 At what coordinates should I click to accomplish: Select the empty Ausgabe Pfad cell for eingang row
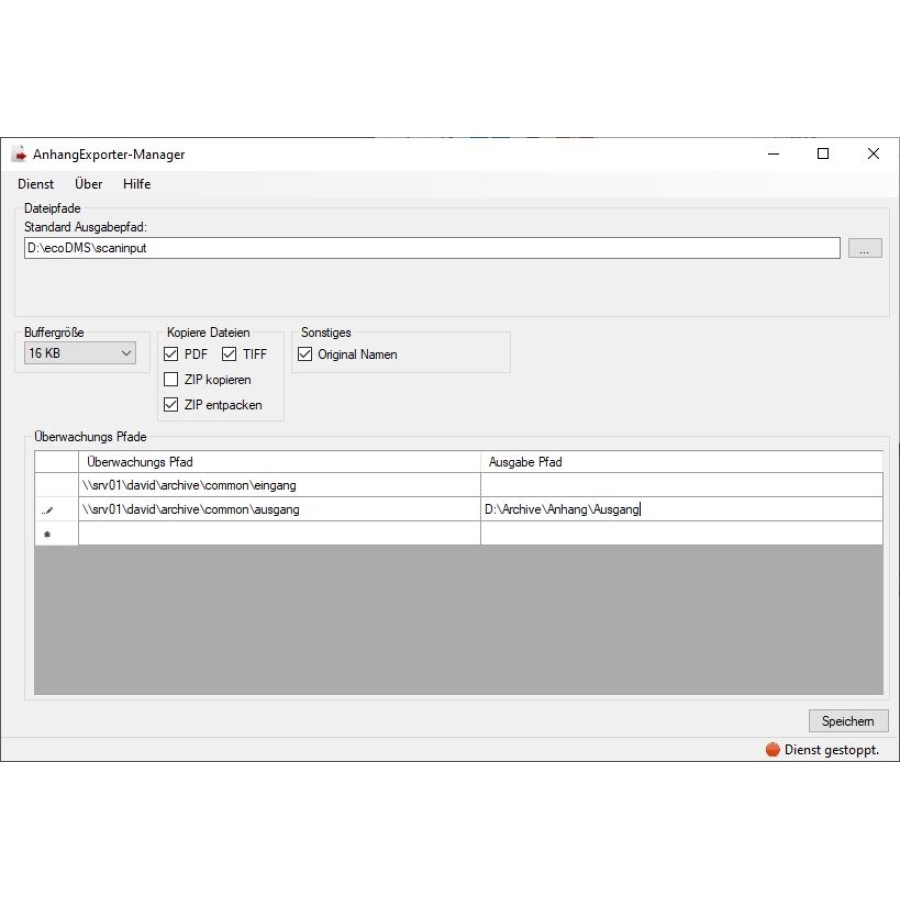click(x=680, y=485)
